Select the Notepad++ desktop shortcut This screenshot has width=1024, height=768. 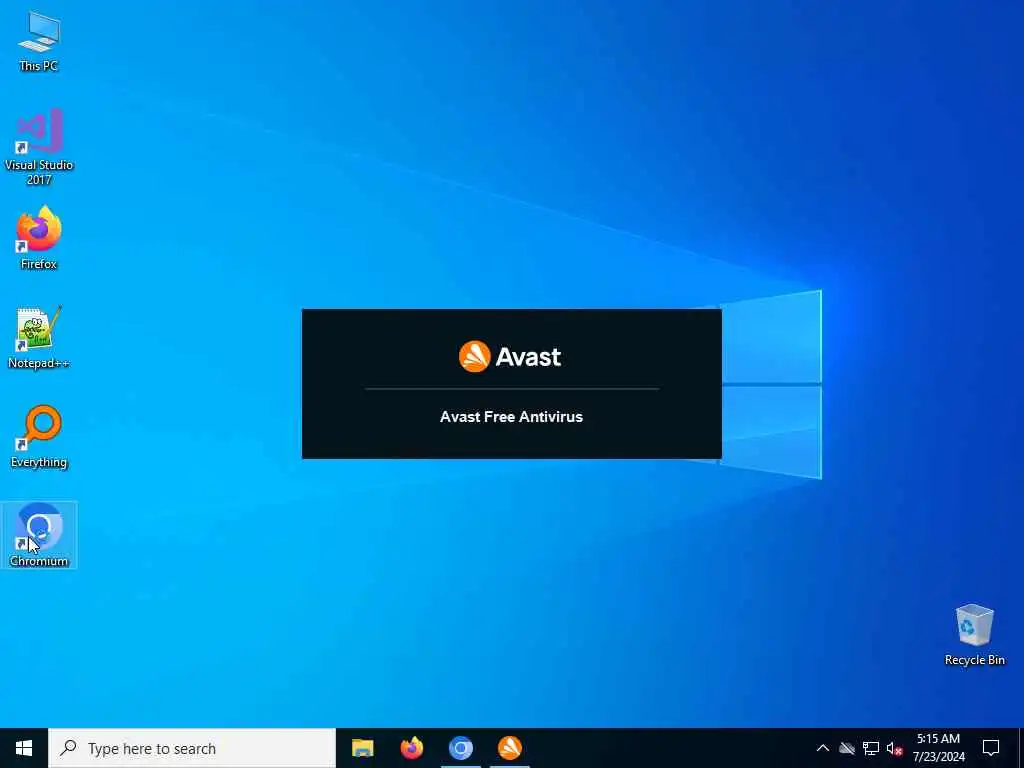(x=39, y=337)
